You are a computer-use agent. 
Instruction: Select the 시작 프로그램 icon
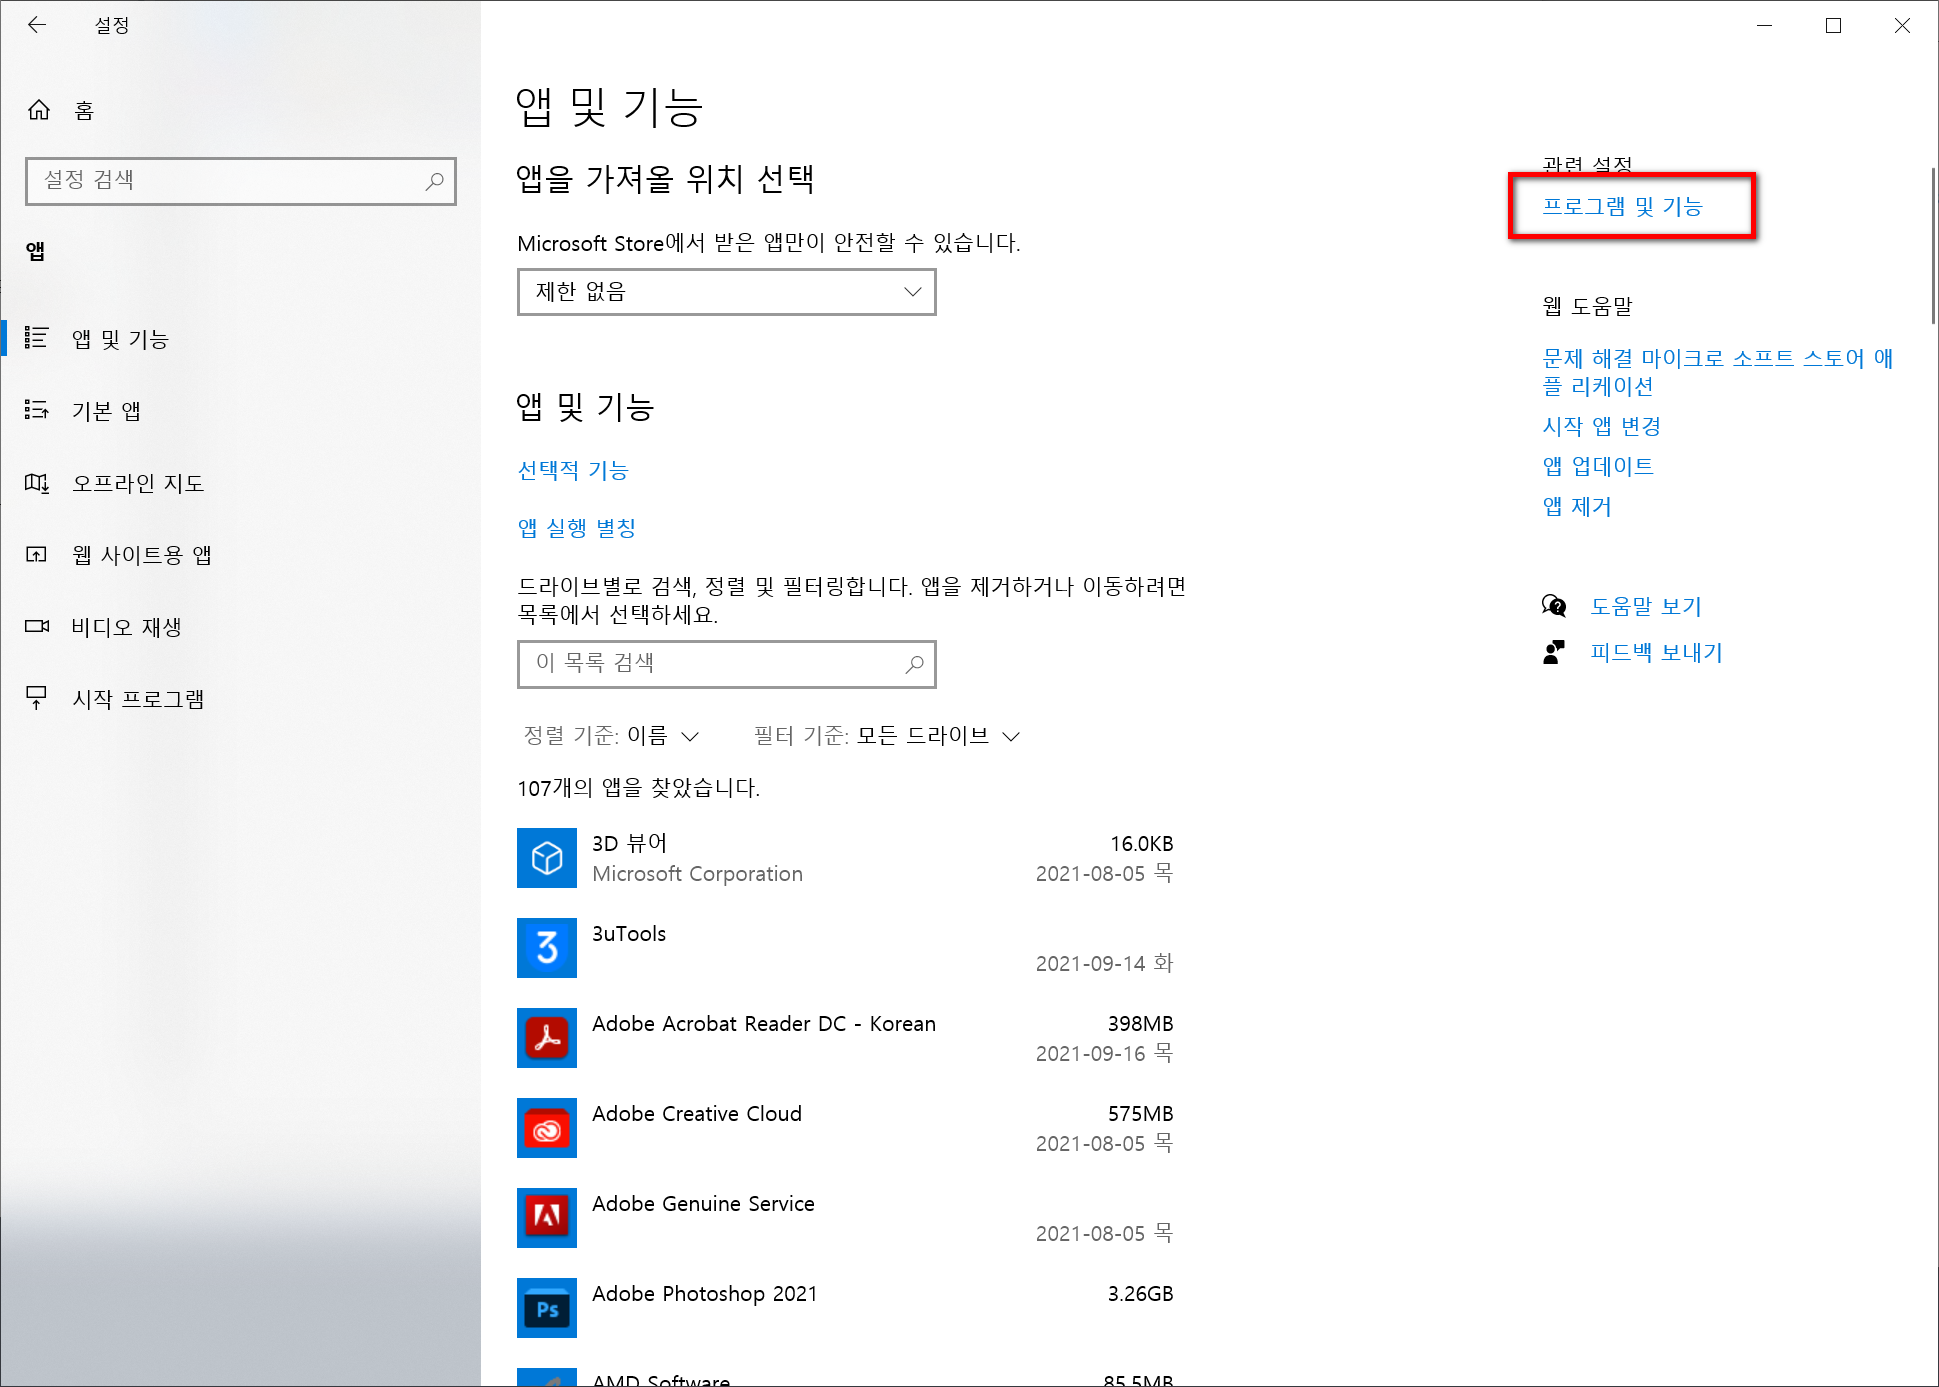click(37, 698)
